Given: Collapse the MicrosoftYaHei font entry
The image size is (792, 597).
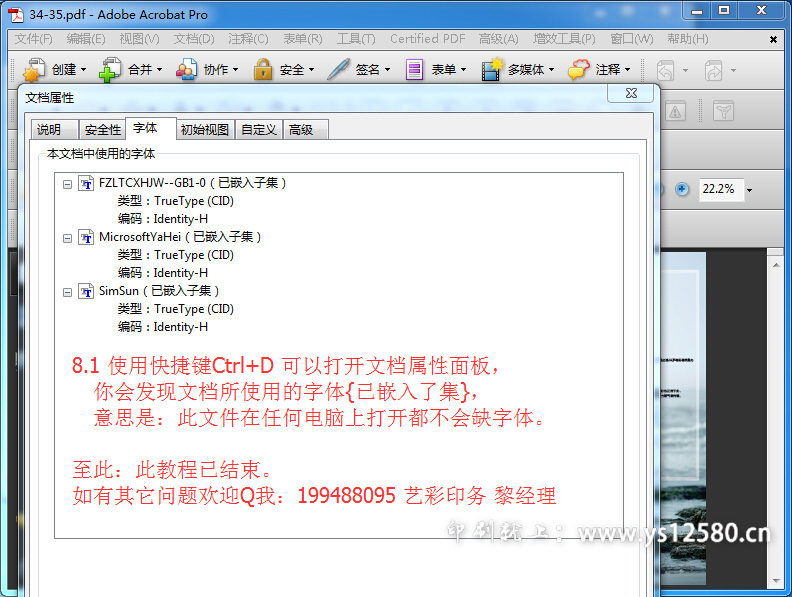Looking at the screenshot, I should 68,237.
